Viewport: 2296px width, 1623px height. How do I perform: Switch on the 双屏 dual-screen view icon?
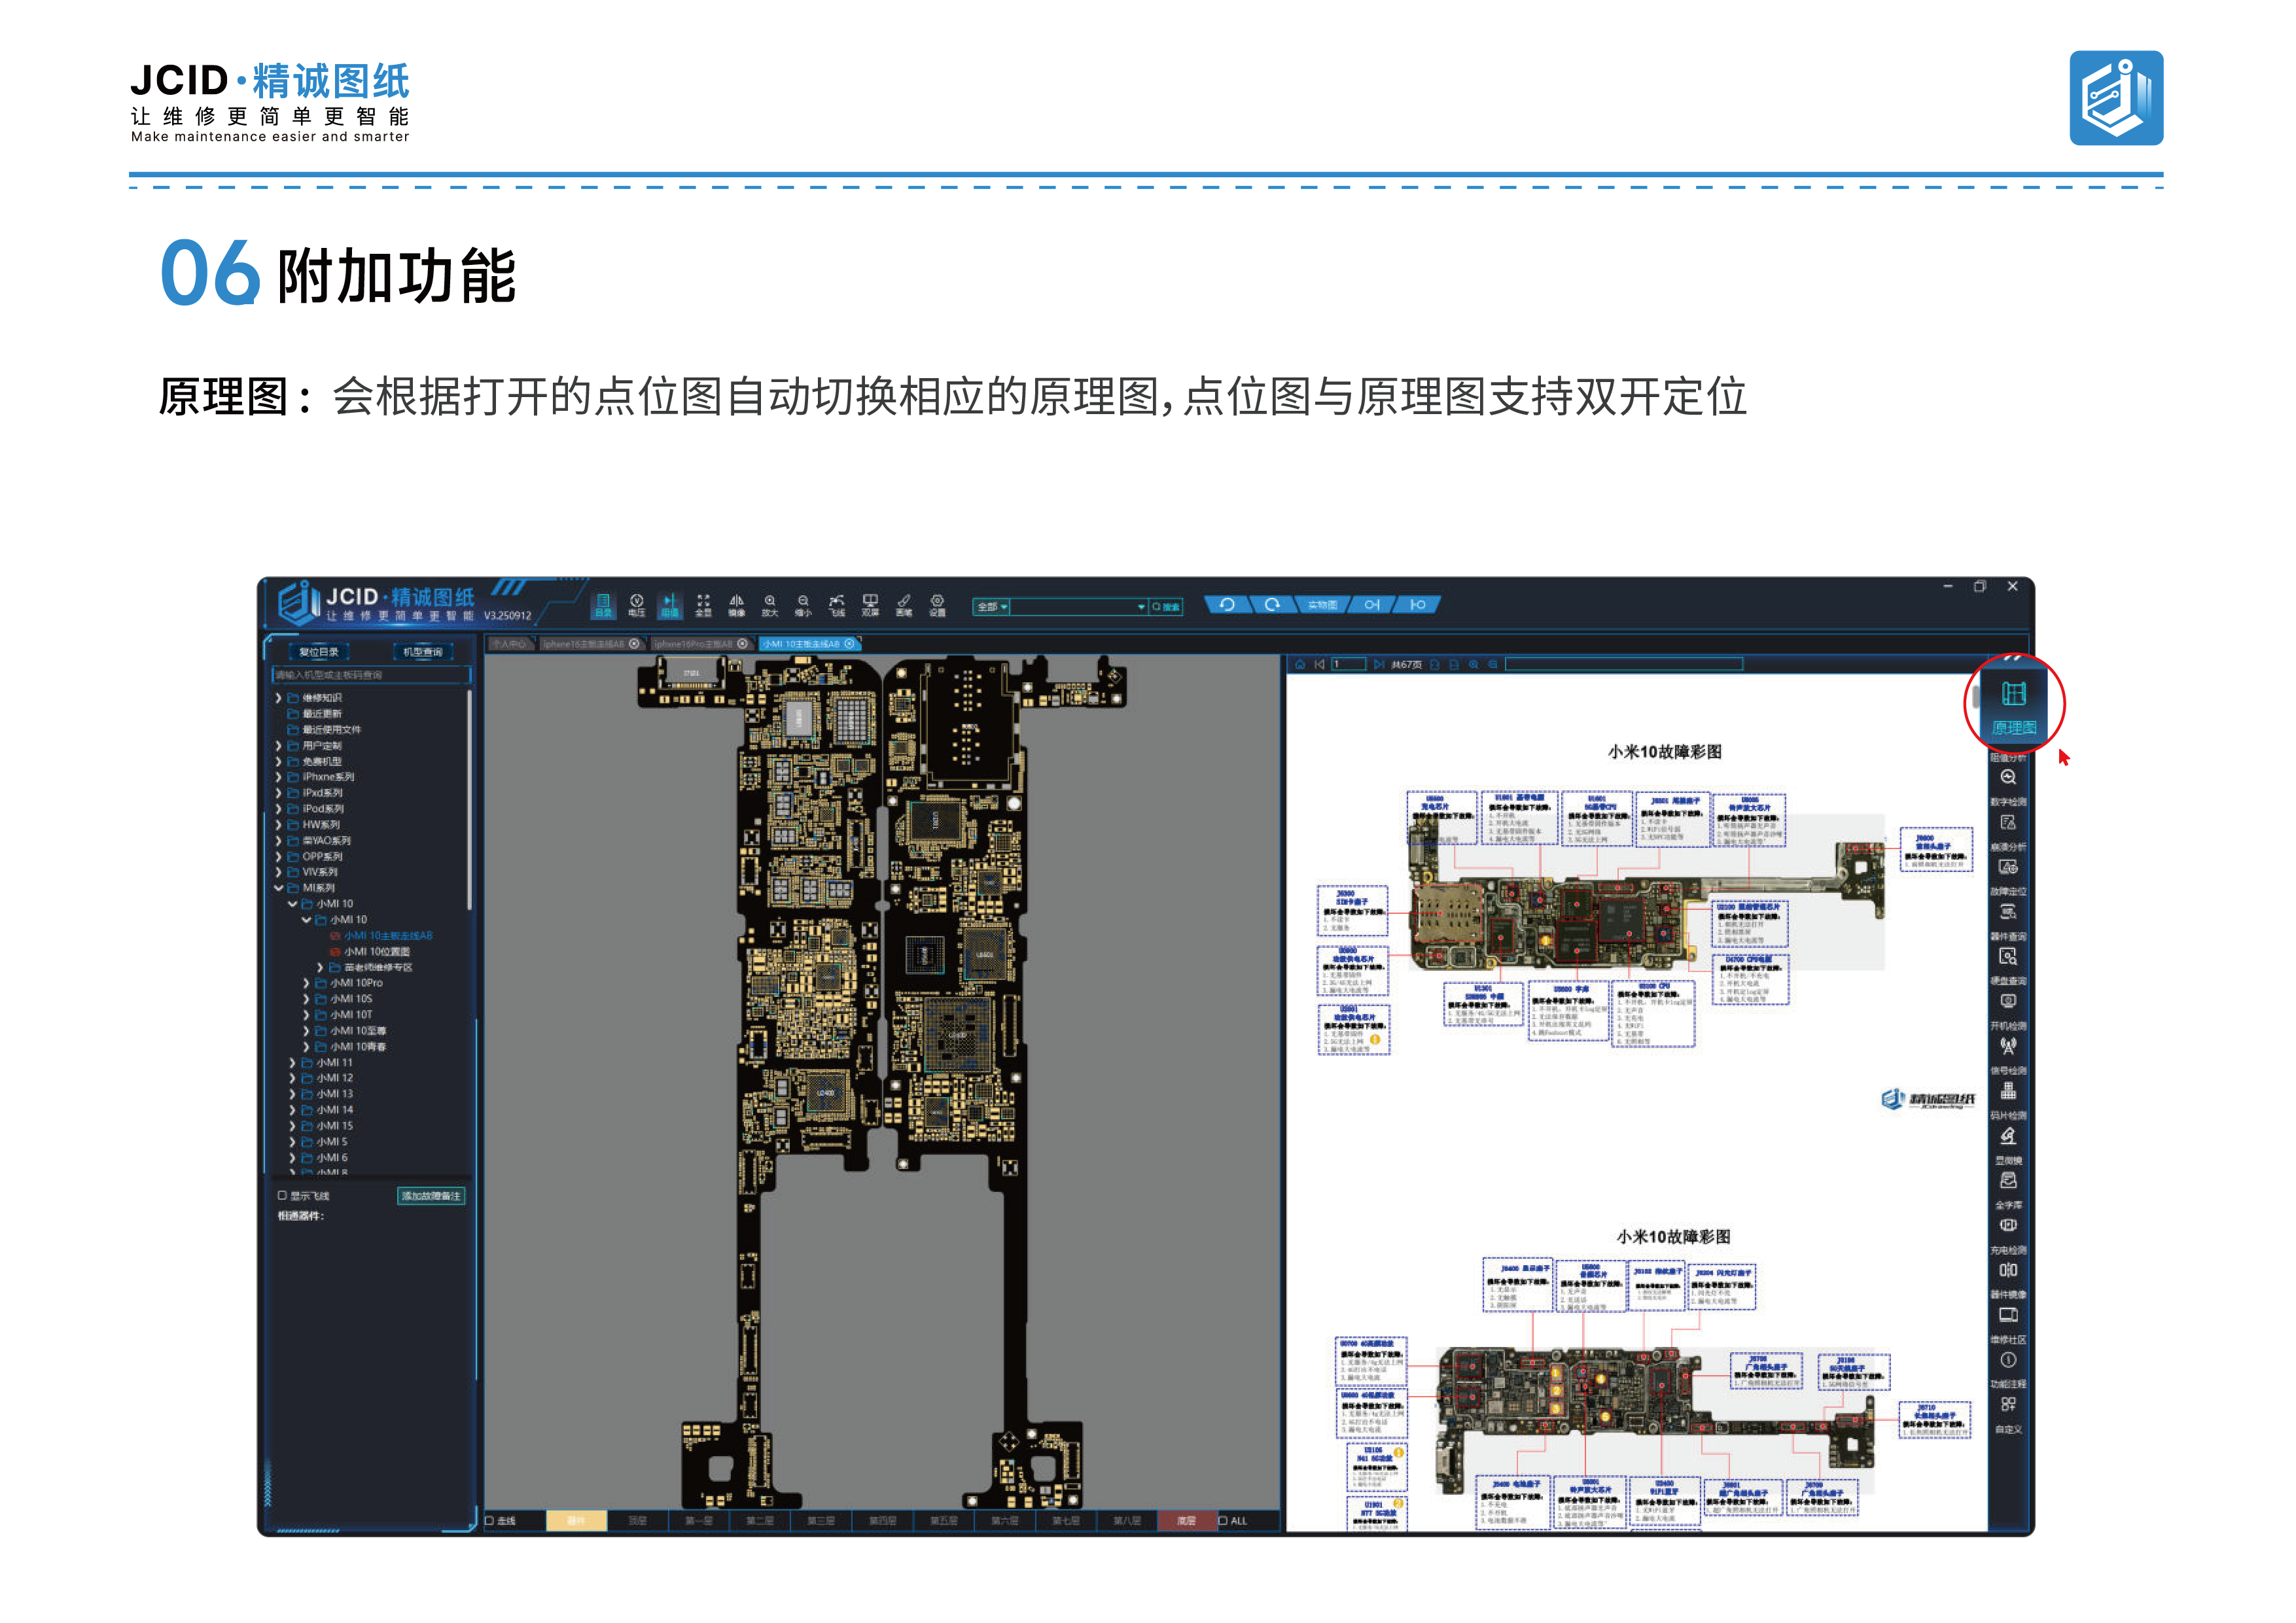(x=870, y=605)
